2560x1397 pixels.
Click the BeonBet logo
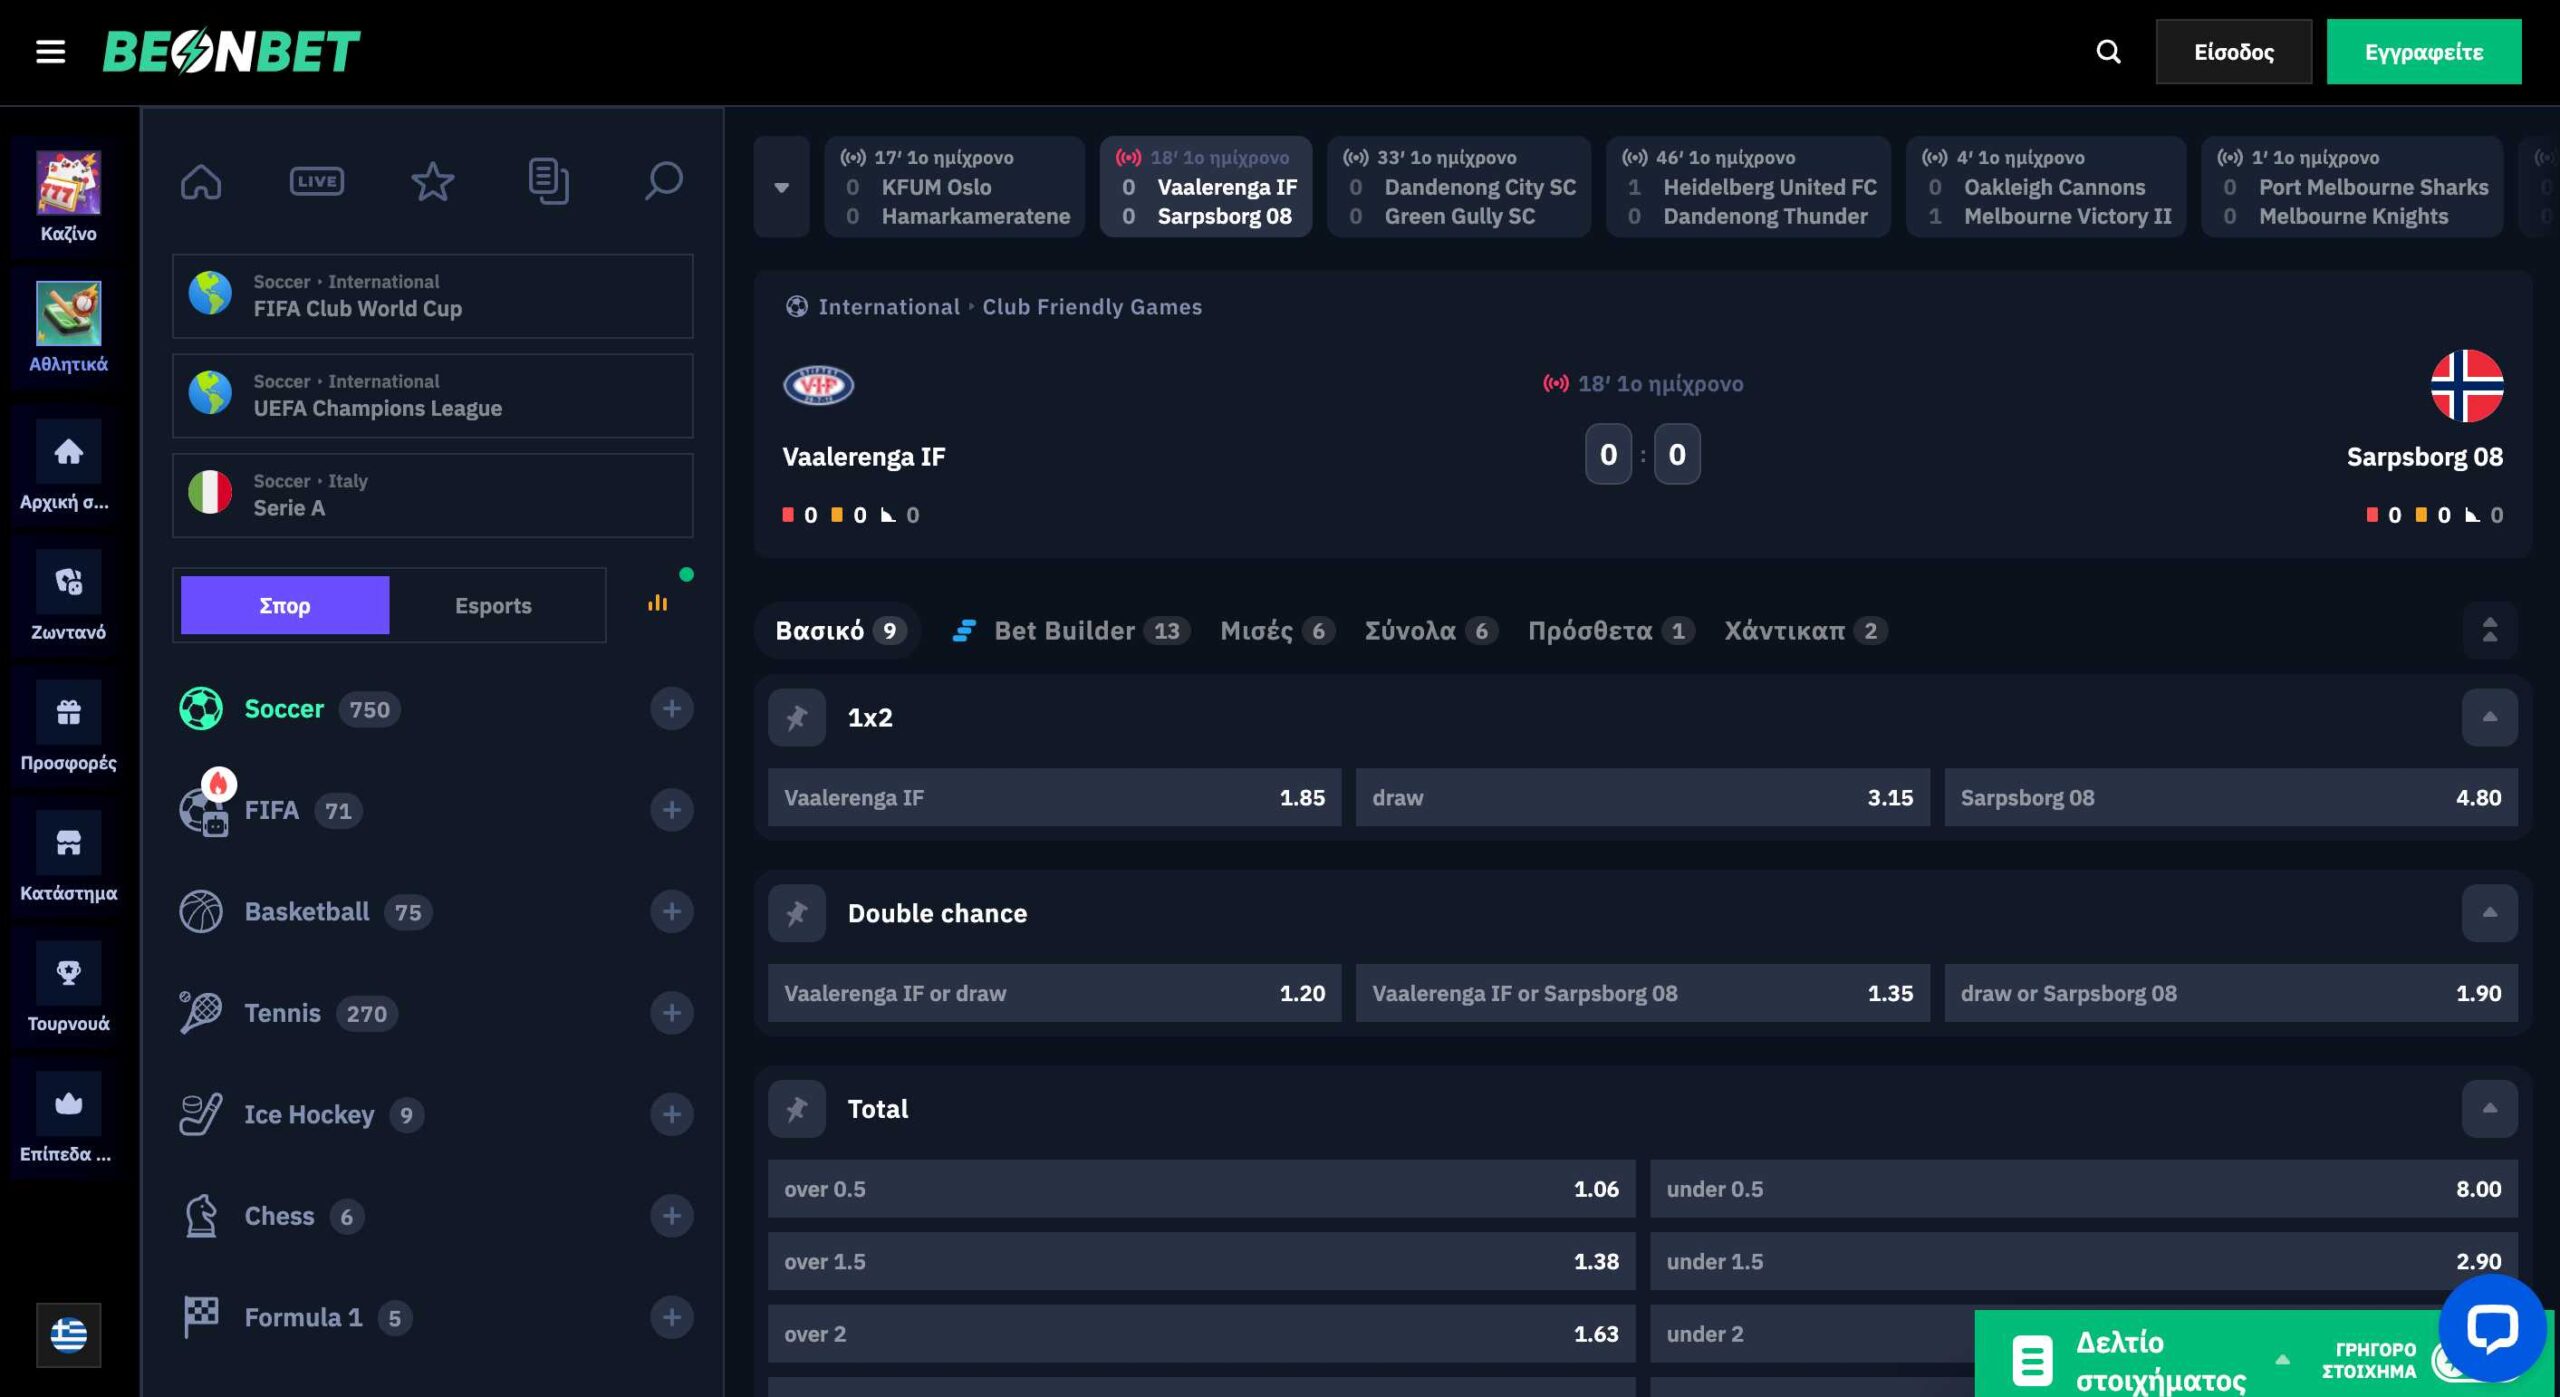[231, 52]
